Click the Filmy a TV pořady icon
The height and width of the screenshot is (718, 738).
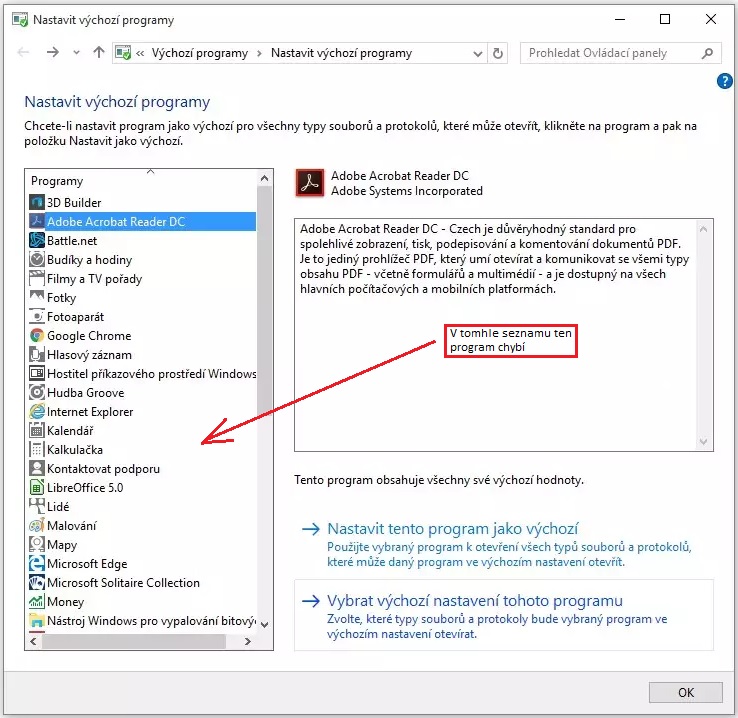[37, 279]
